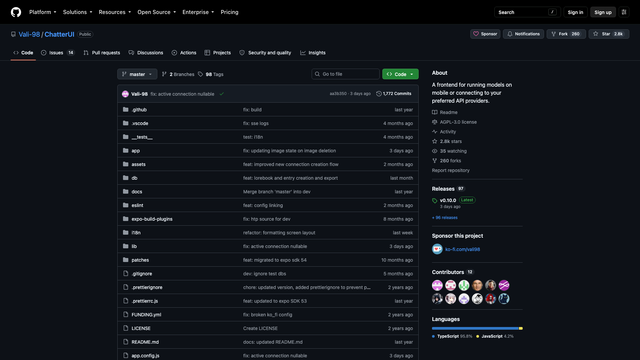Open the .github folder icon
Image resolution: width=640 pixels, height=360 pixels.
coord(126,109)
